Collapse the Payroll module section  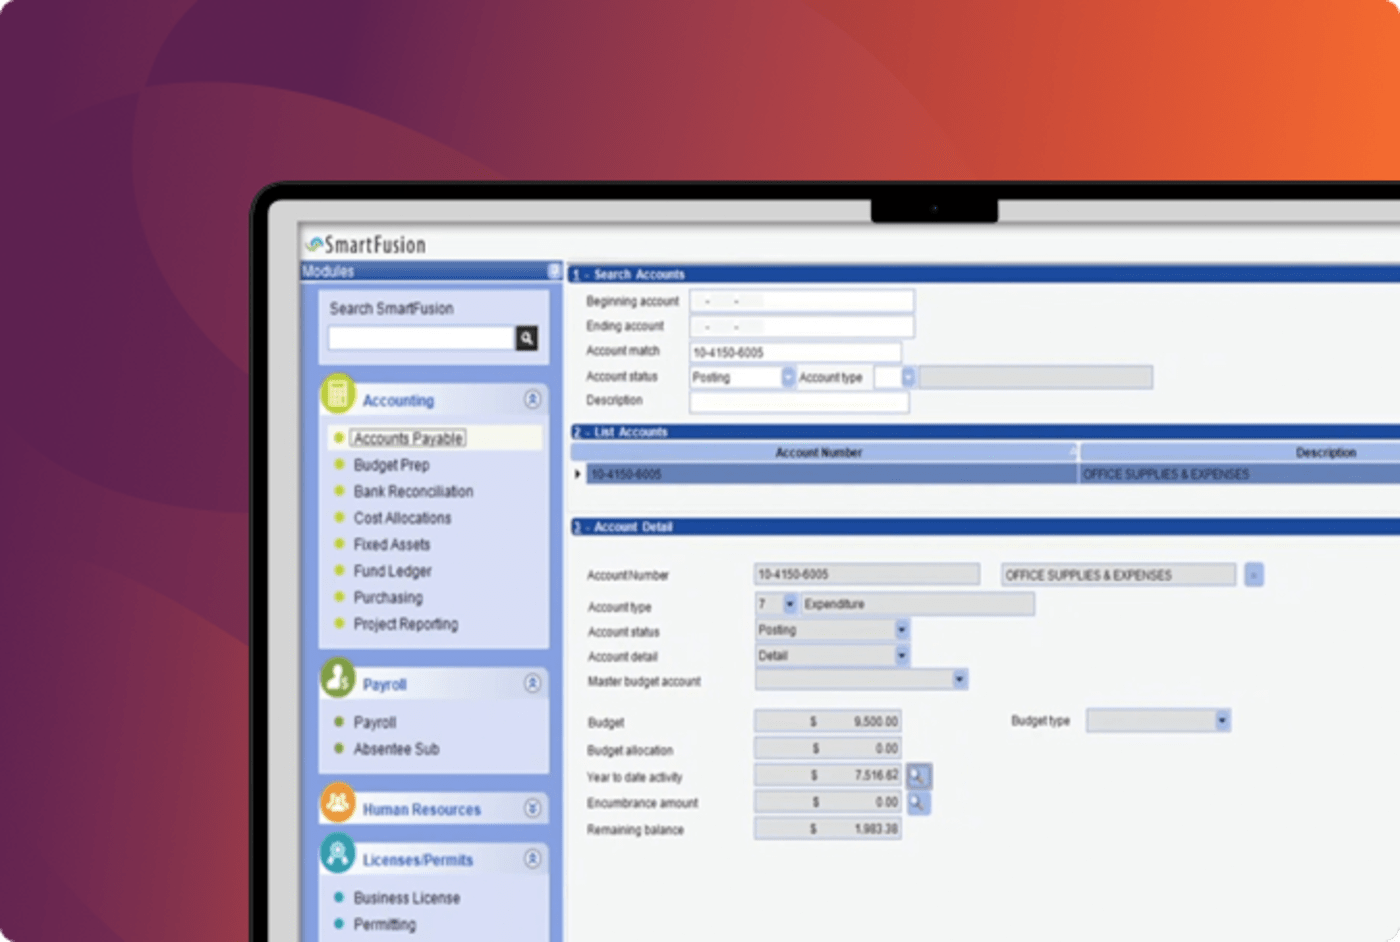[x=532, y=683]
